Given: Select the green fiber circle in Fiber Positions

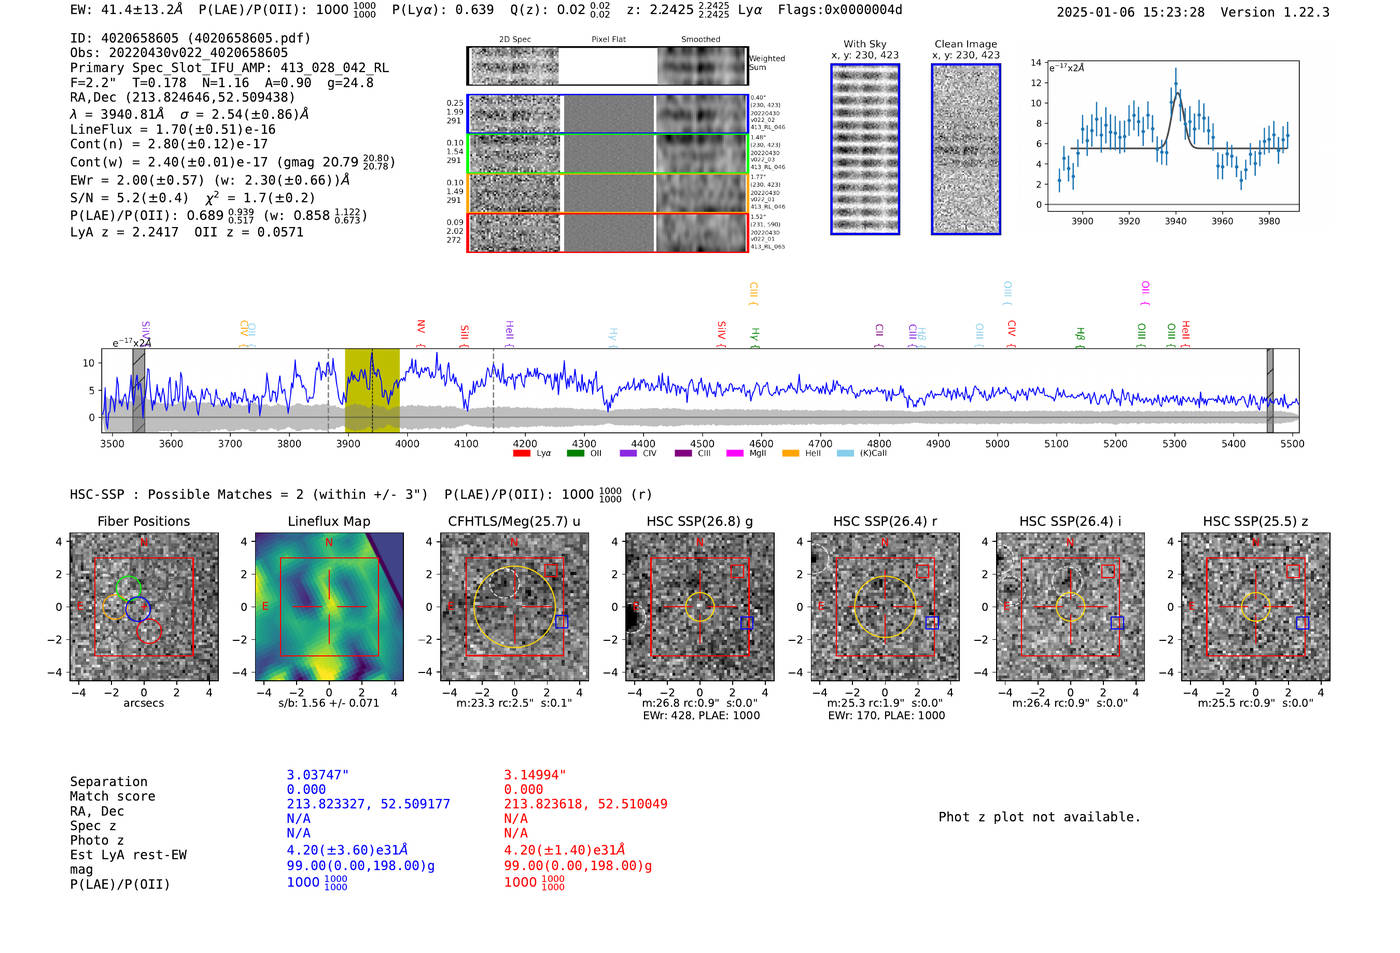Looking at the screenshot, I should (x=128, y=589).
